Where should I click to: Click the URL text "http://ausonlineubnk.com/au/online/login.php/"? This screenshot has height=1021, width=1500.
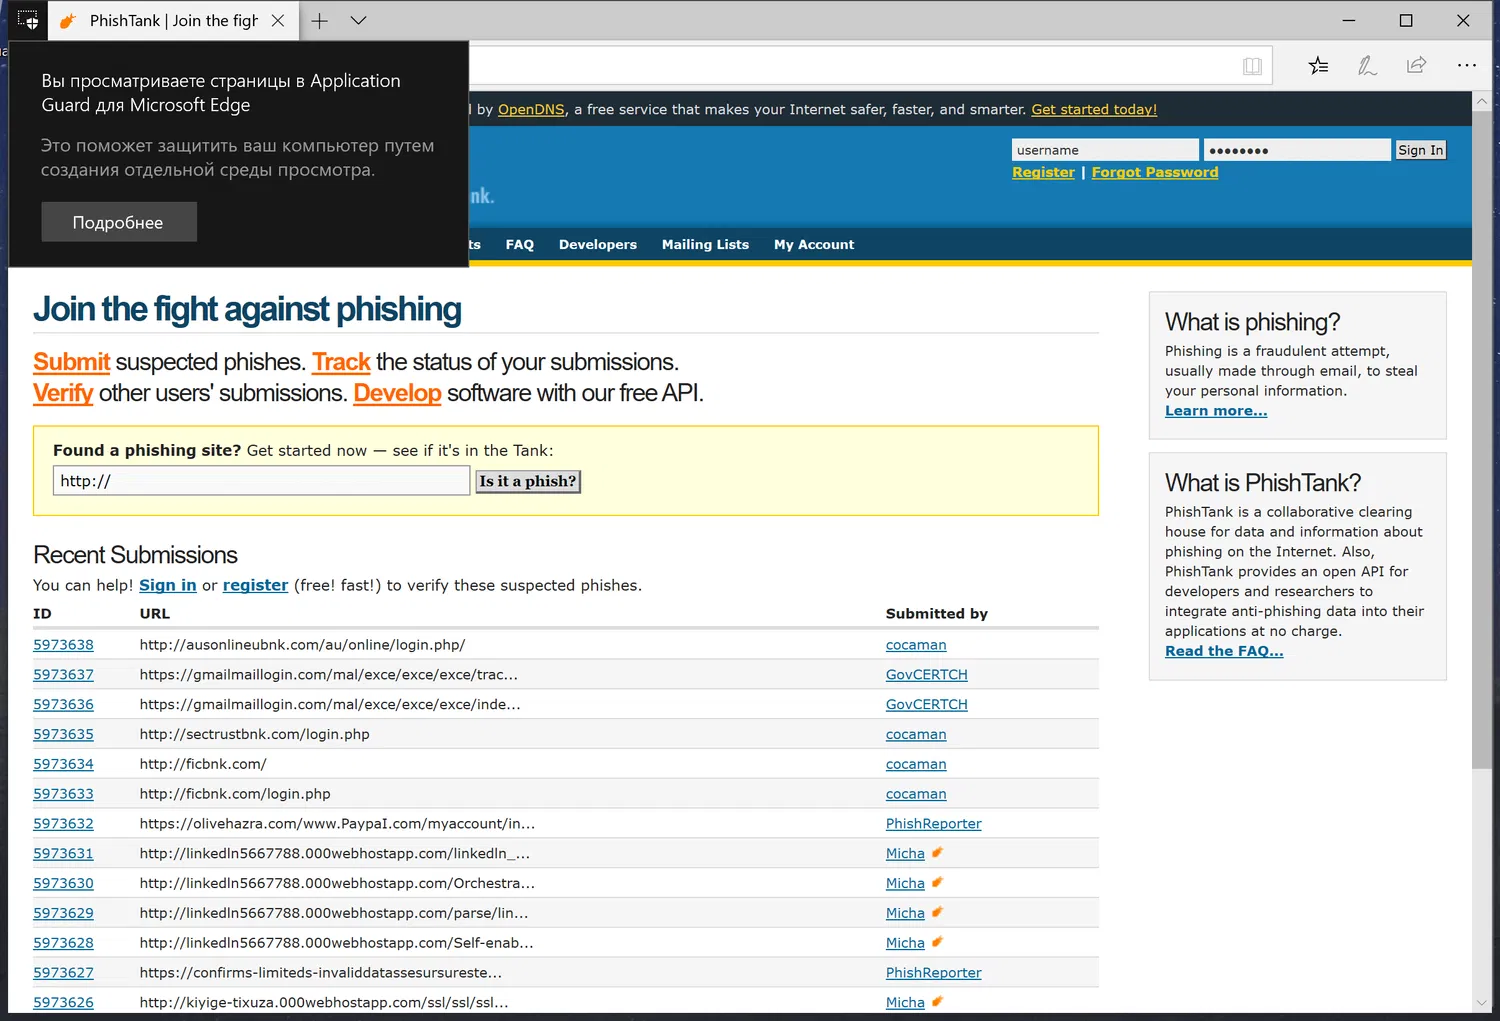(303, 645)
